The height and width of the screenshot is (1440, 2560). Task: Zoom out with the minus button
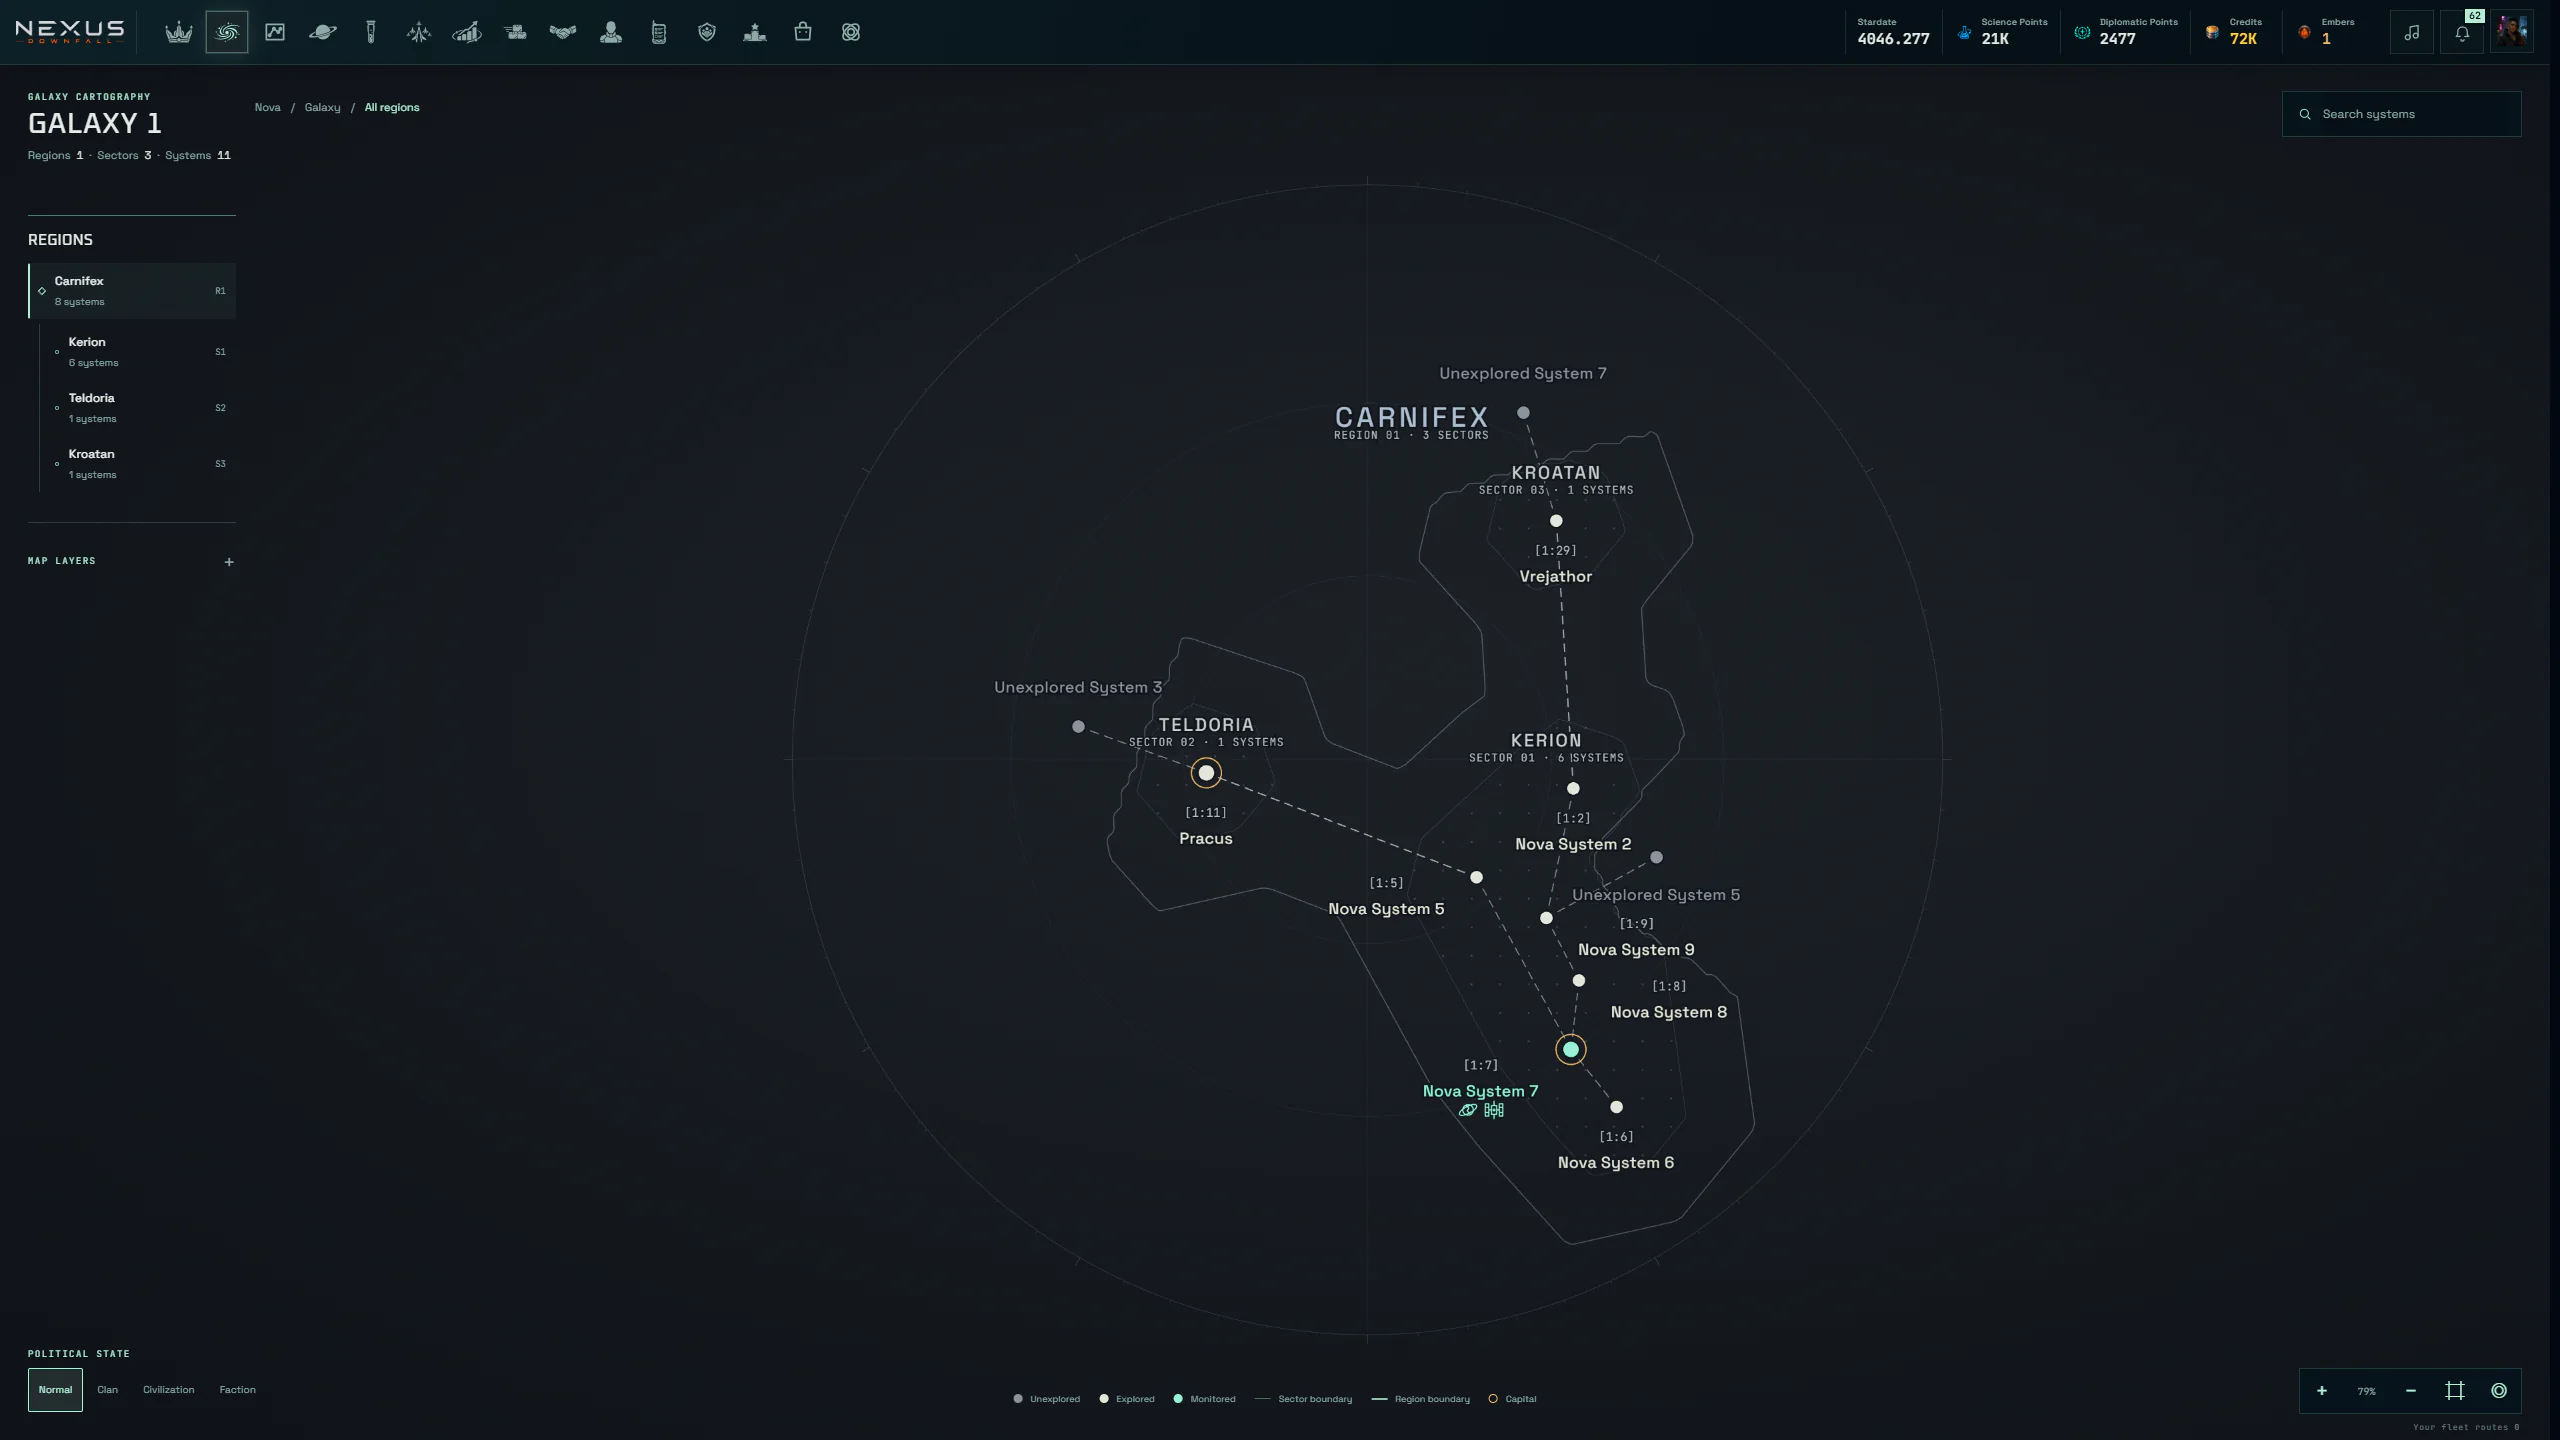coord(2411,1391)
